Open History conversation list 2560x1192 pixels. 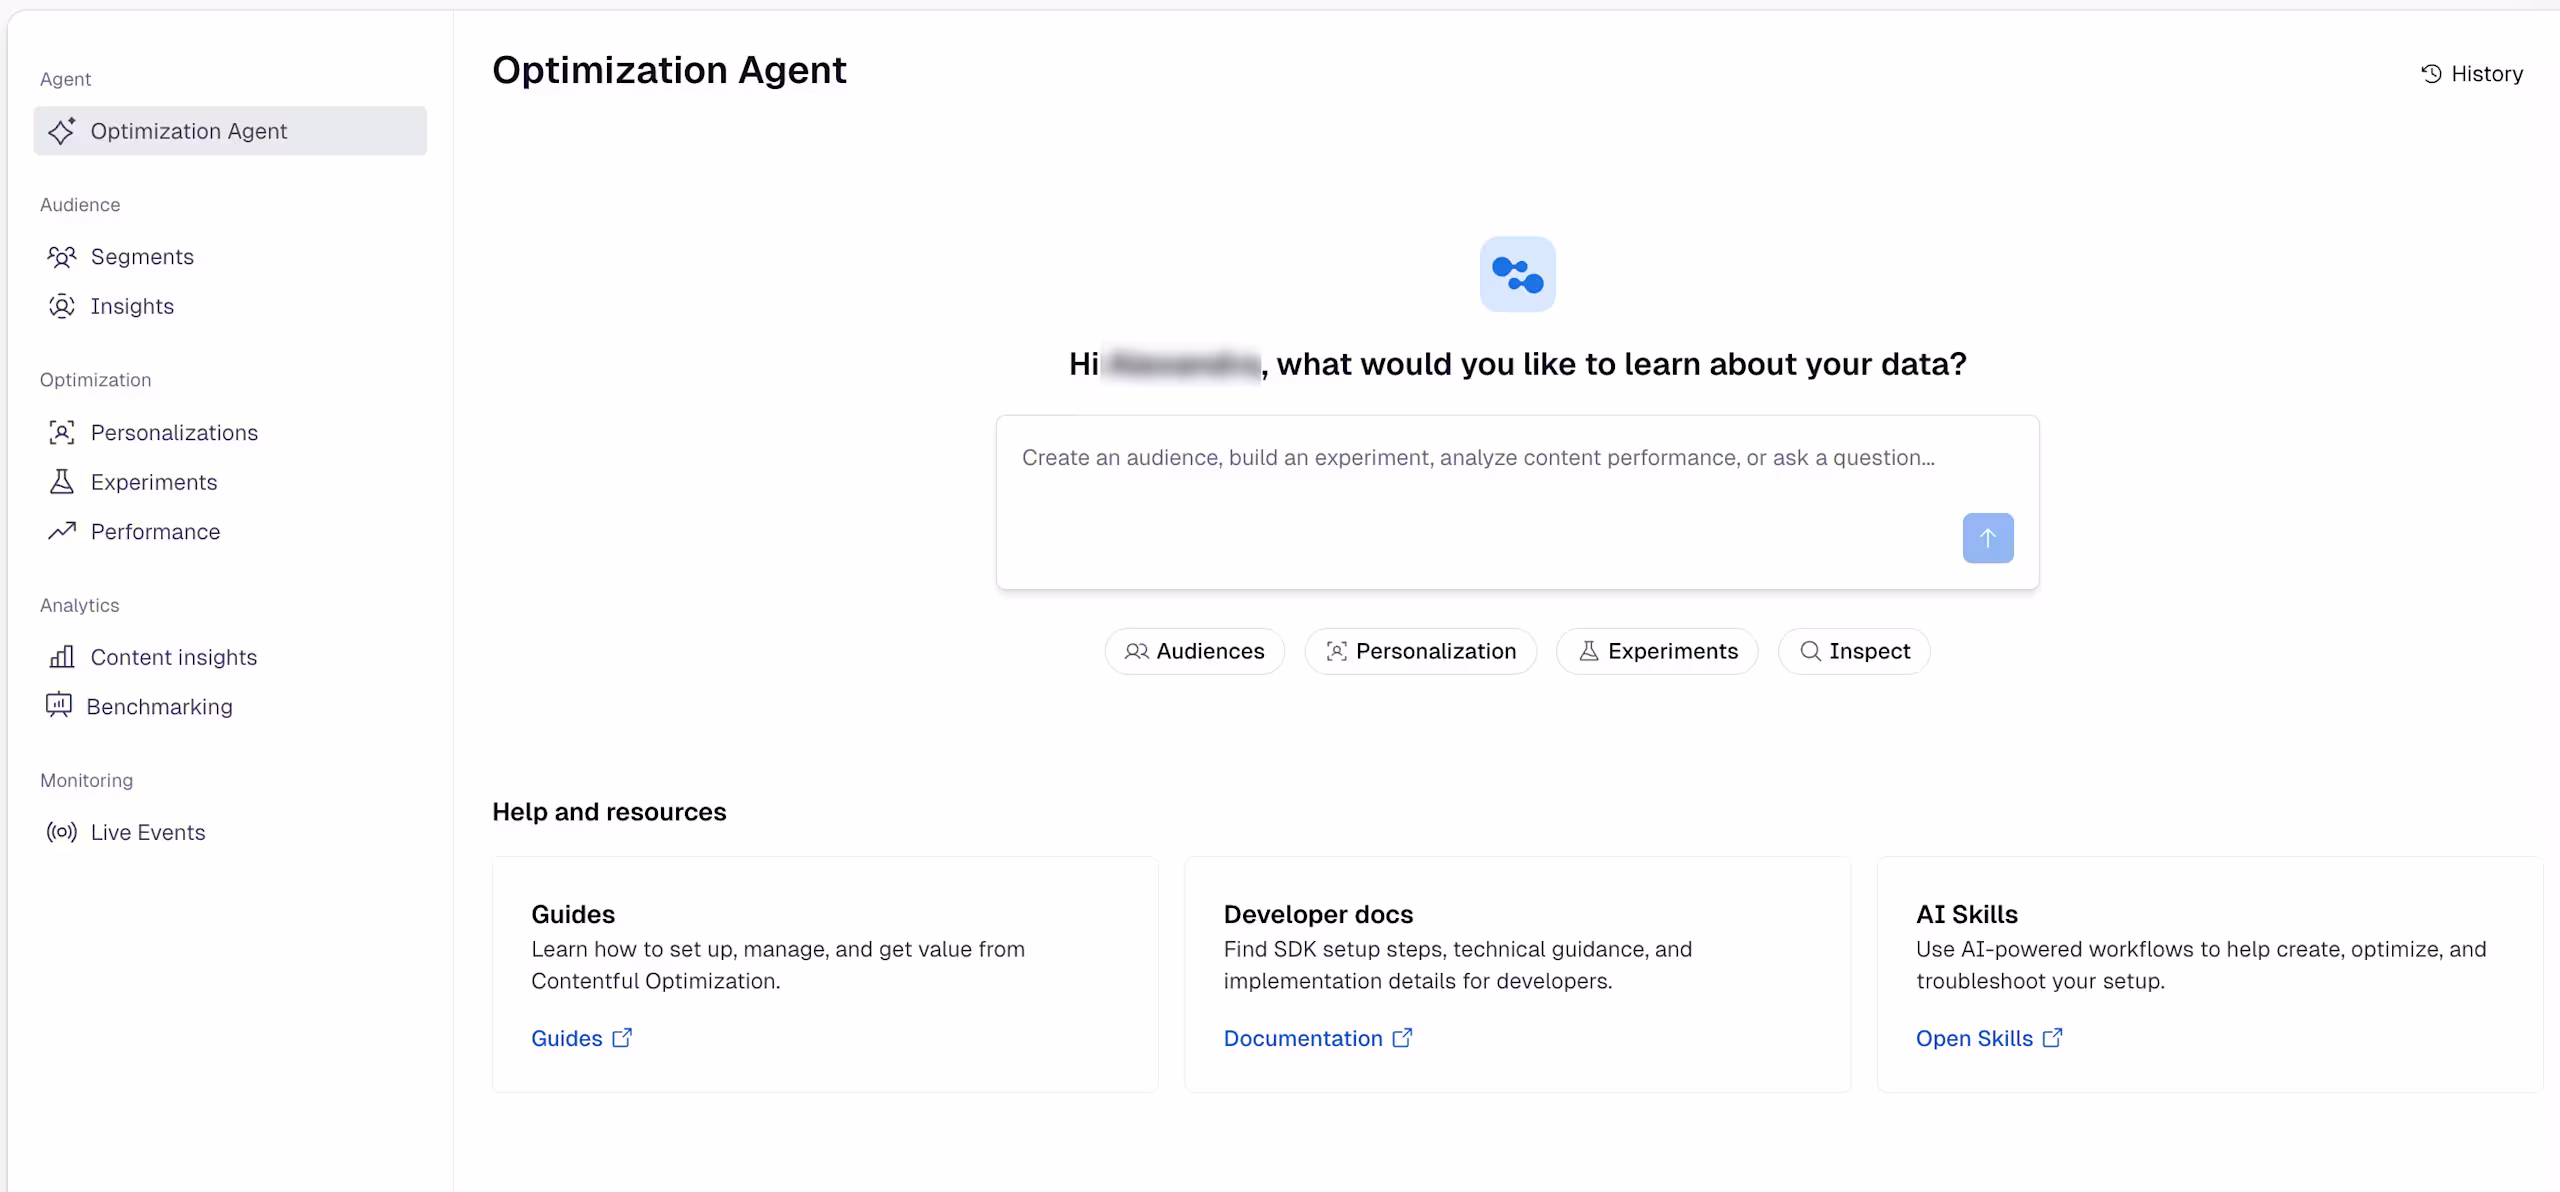point(2472,74)
